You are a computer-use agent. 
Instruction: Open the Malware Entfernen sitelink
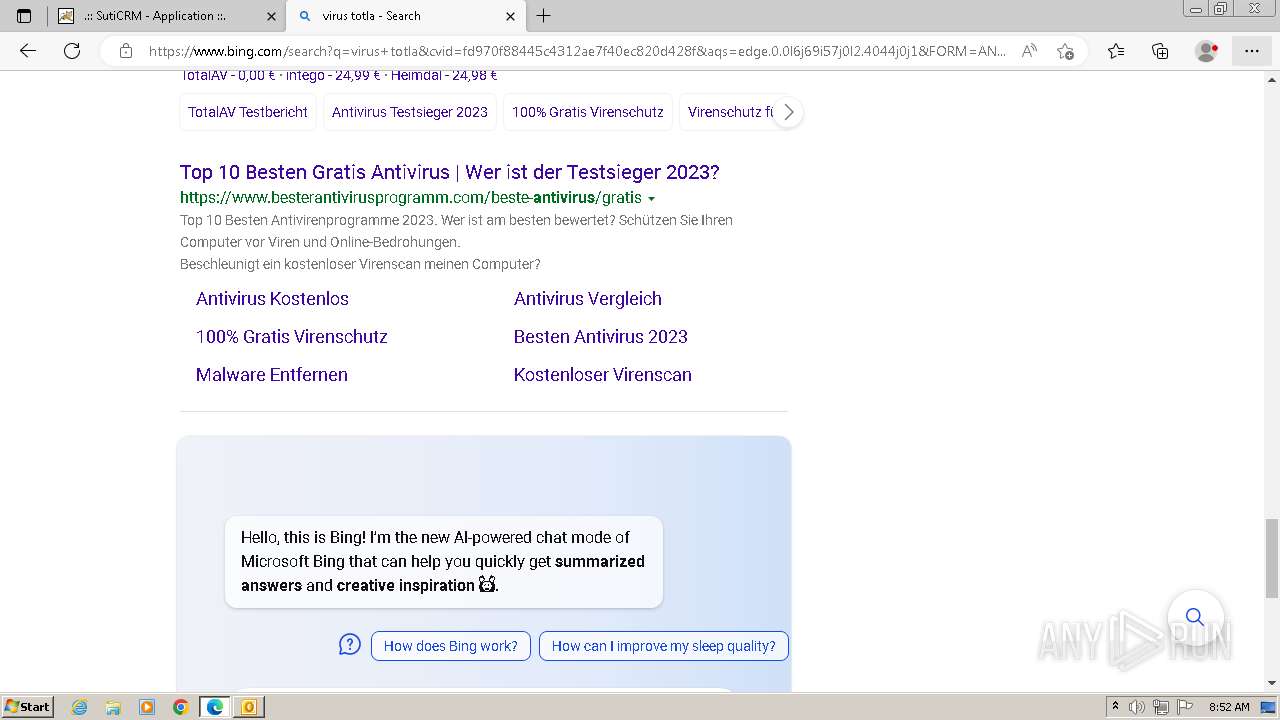(272, 375)
